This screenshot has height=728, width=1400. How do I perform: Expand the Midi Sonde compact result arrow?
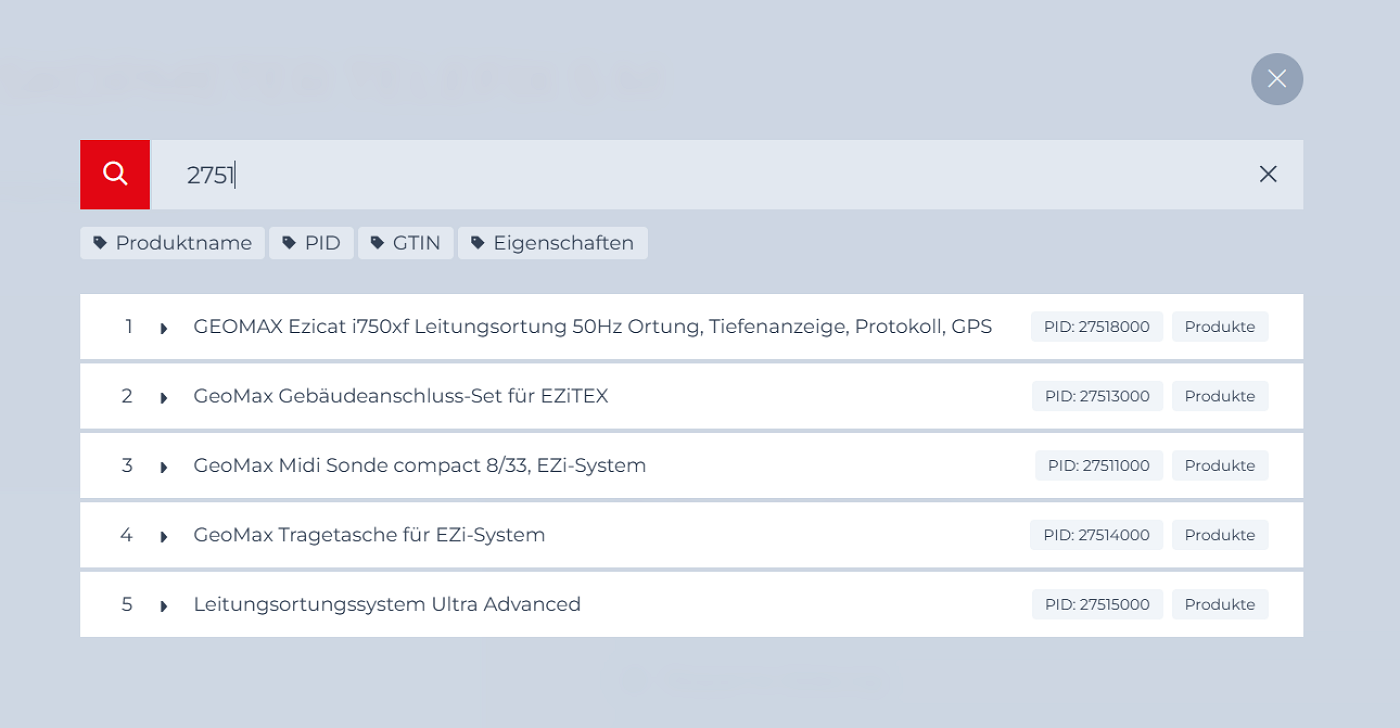coord(164,467)
